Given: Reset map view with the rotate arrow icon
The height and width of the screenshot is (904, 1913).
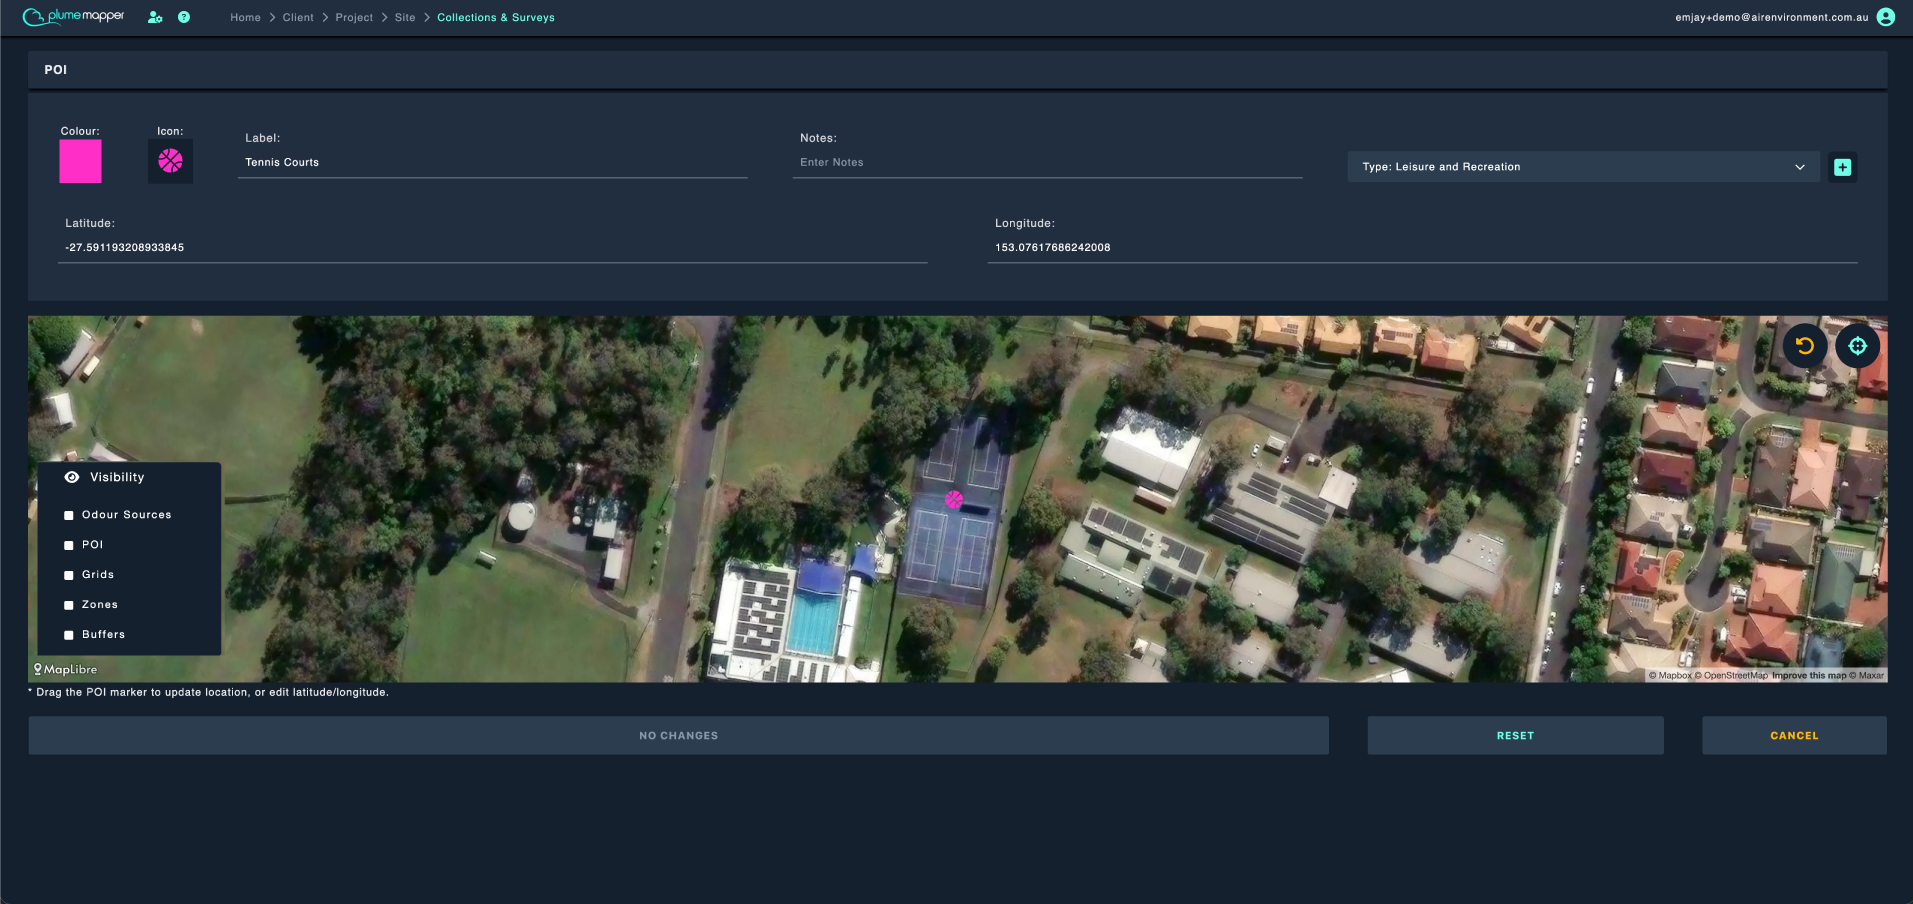Looking at the screenshot, I should [x=1805, y=346].
